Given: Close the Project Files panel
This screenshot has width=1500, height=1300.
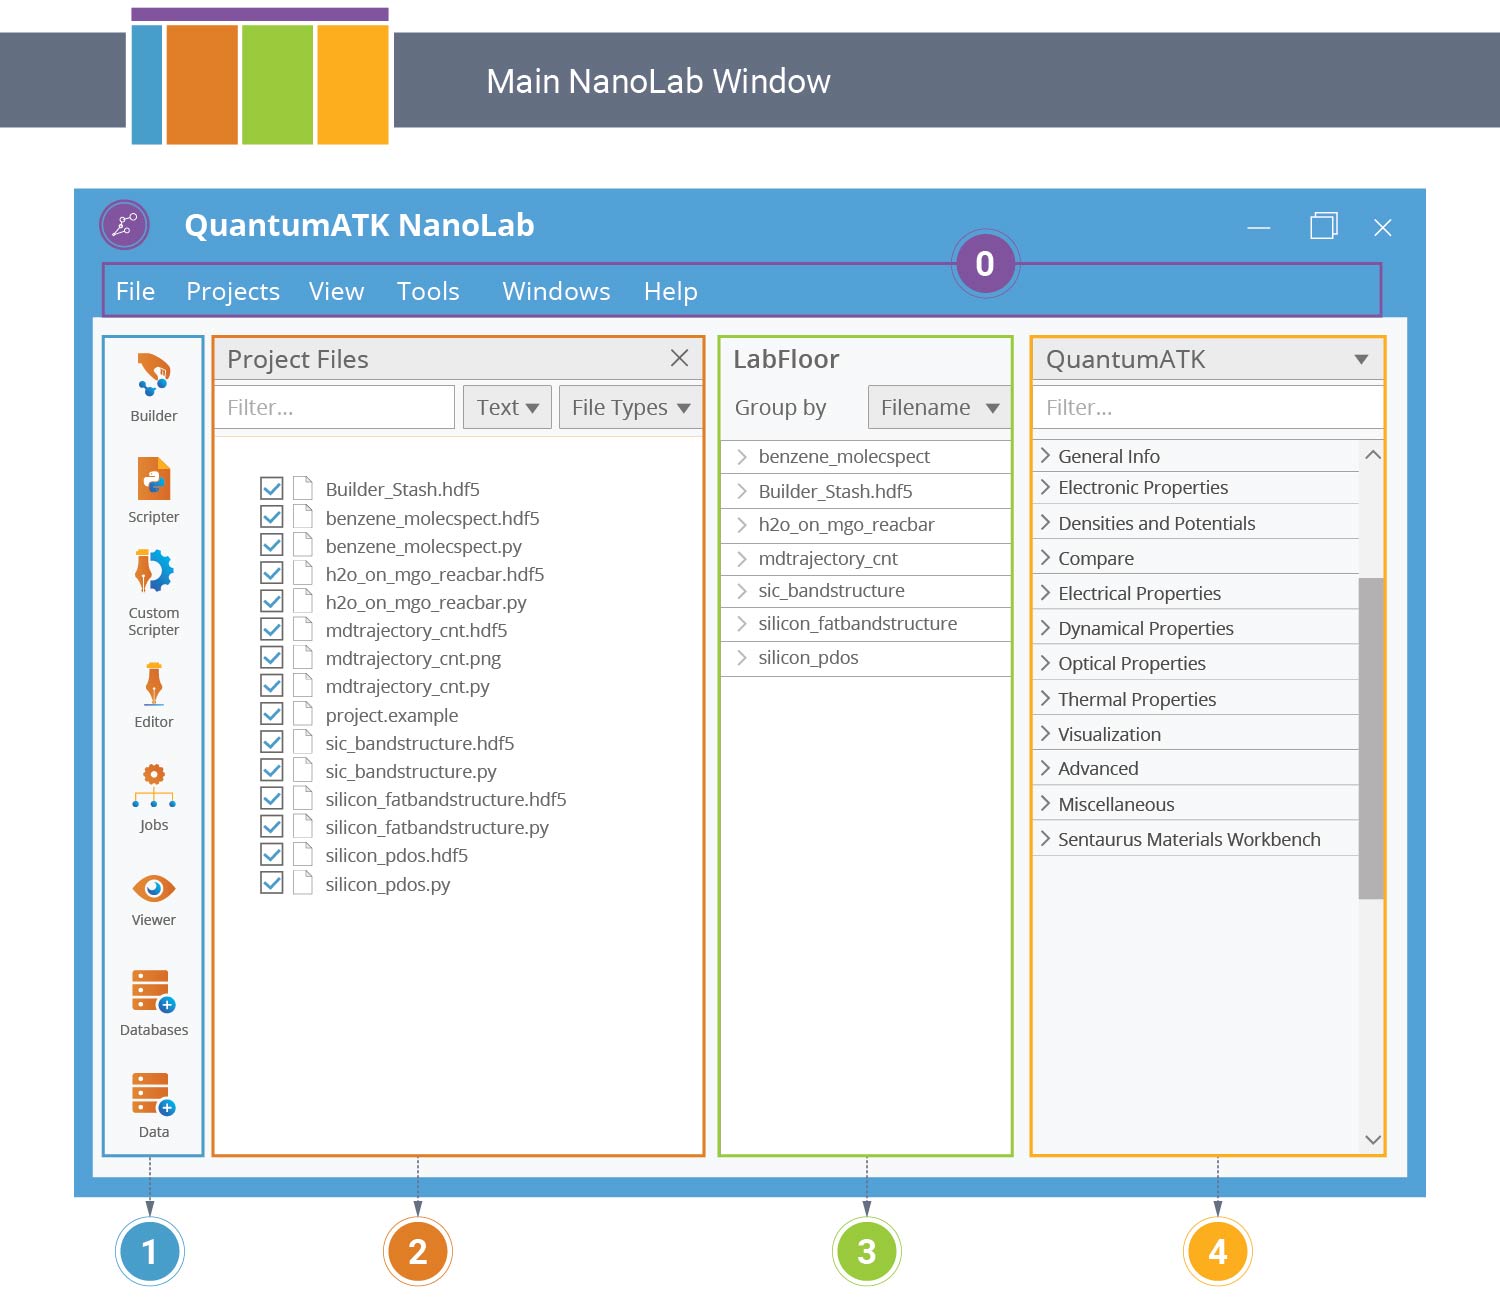Looking at the screenshot, I should 680,358.
